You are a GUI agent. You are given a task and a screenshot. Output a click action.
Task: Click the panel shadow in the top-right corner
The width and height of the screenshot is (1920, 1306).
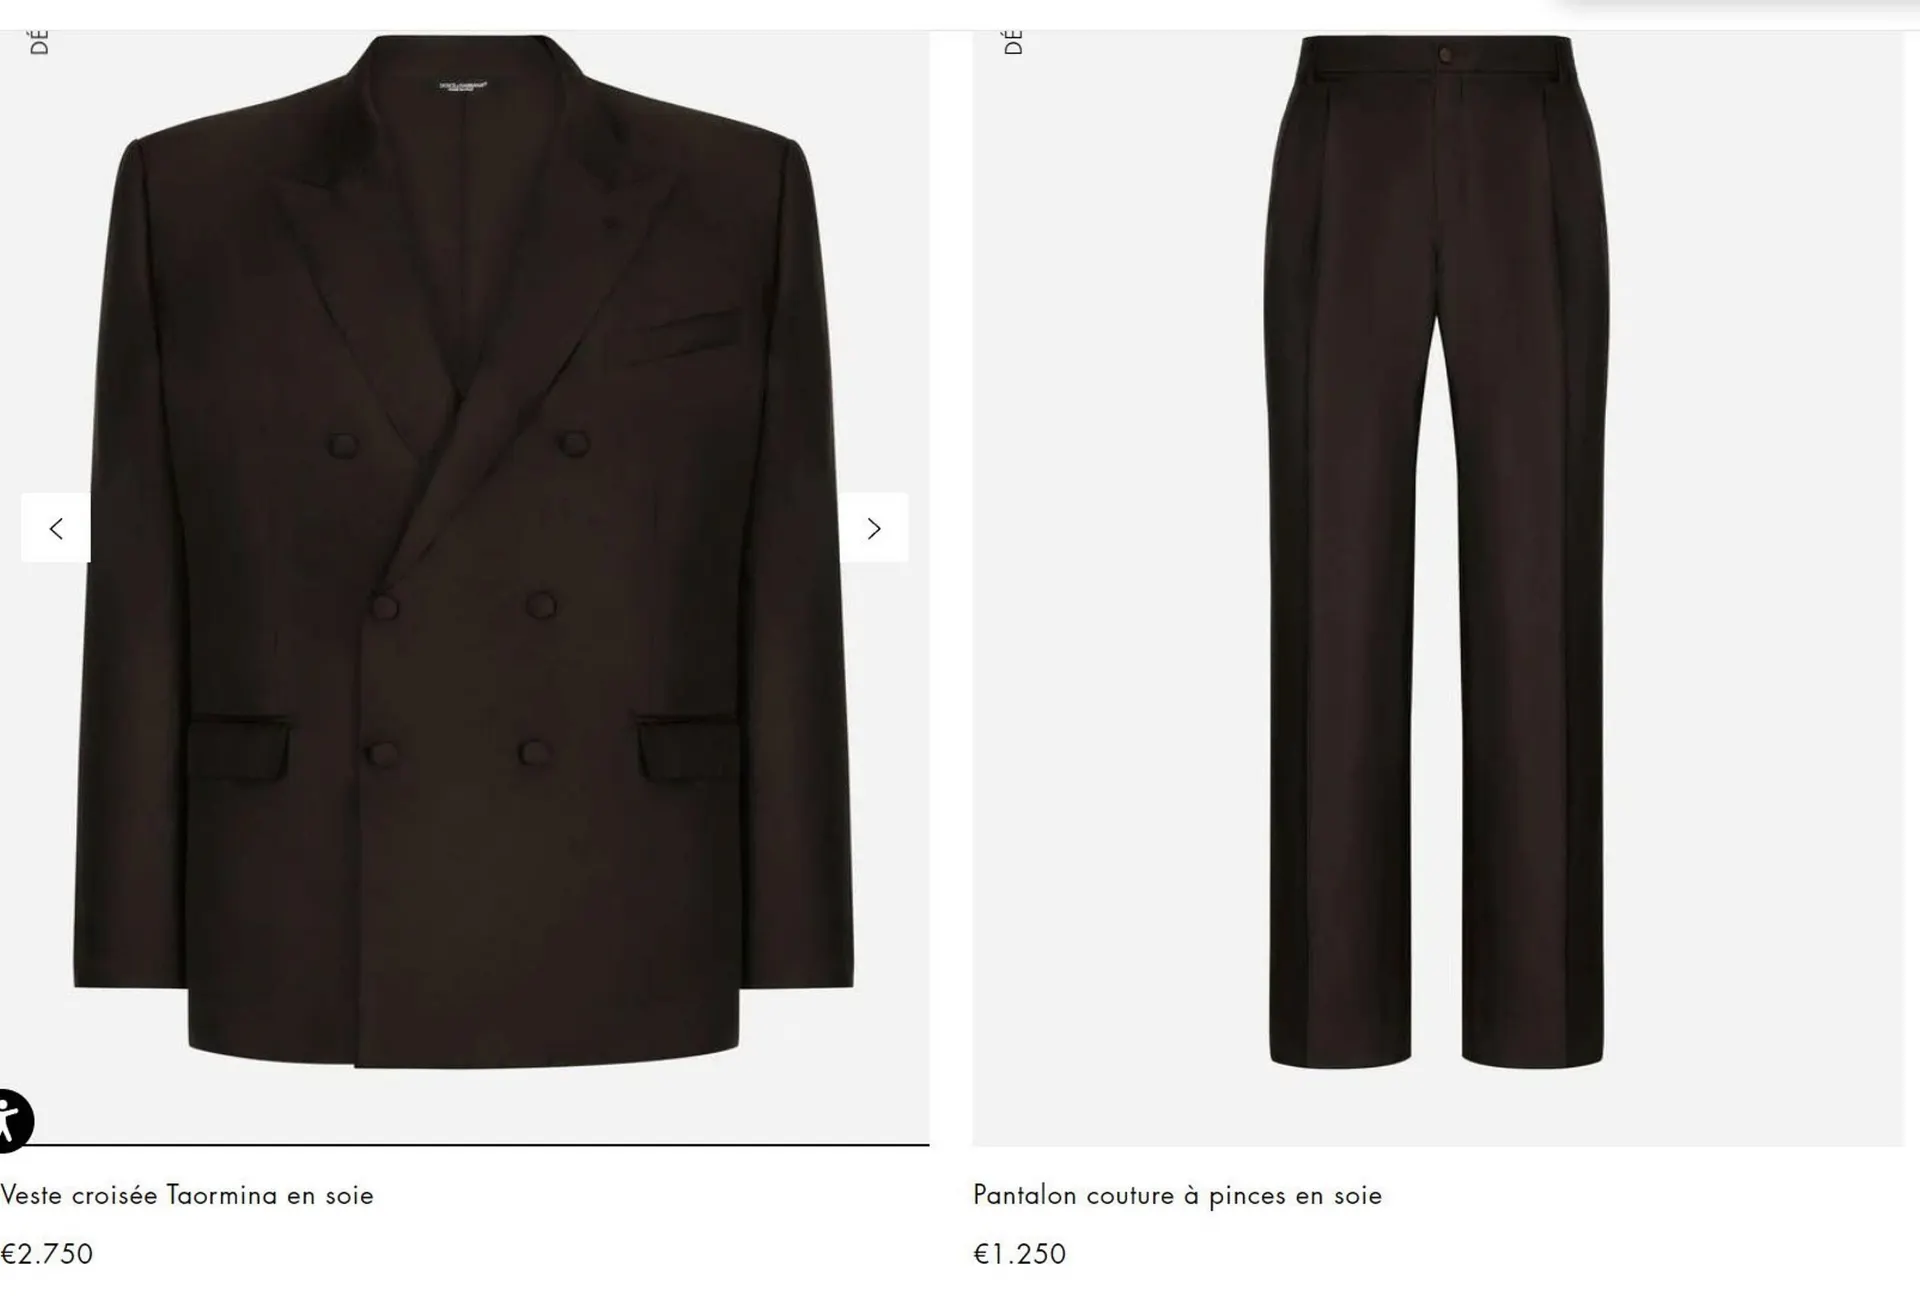click(1740, 10)
